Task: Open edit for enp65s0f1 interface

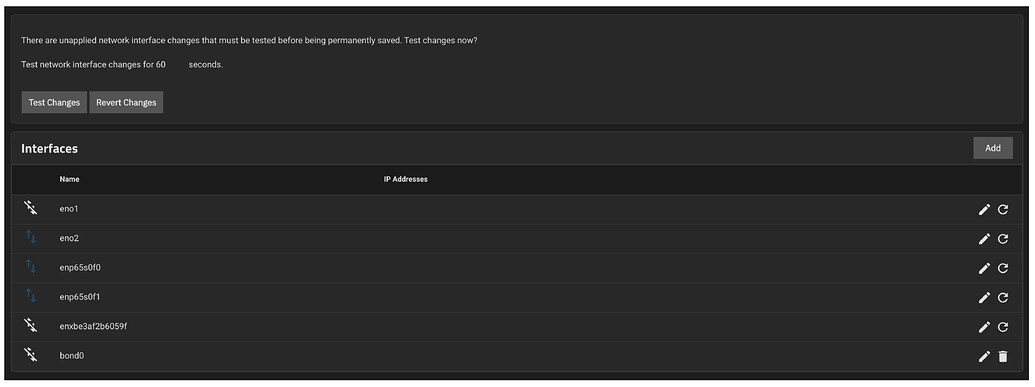Action: tap(984, 298)
